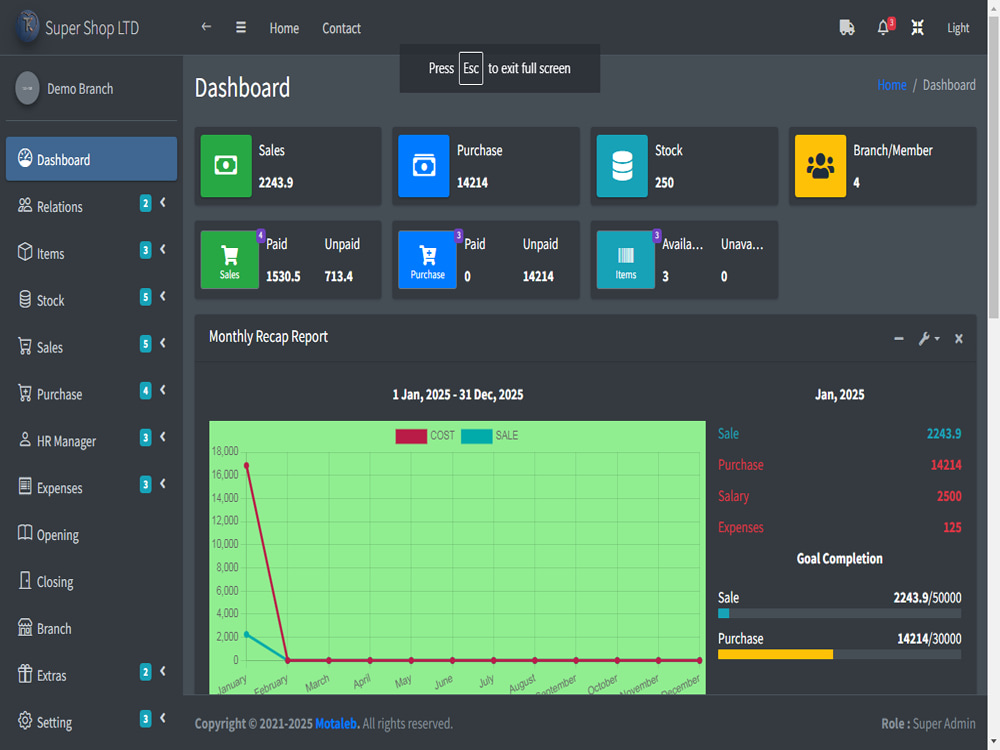Expand the Expenses menu chevron
Screen dimensions: 1000x750
(x=163, y=484)
